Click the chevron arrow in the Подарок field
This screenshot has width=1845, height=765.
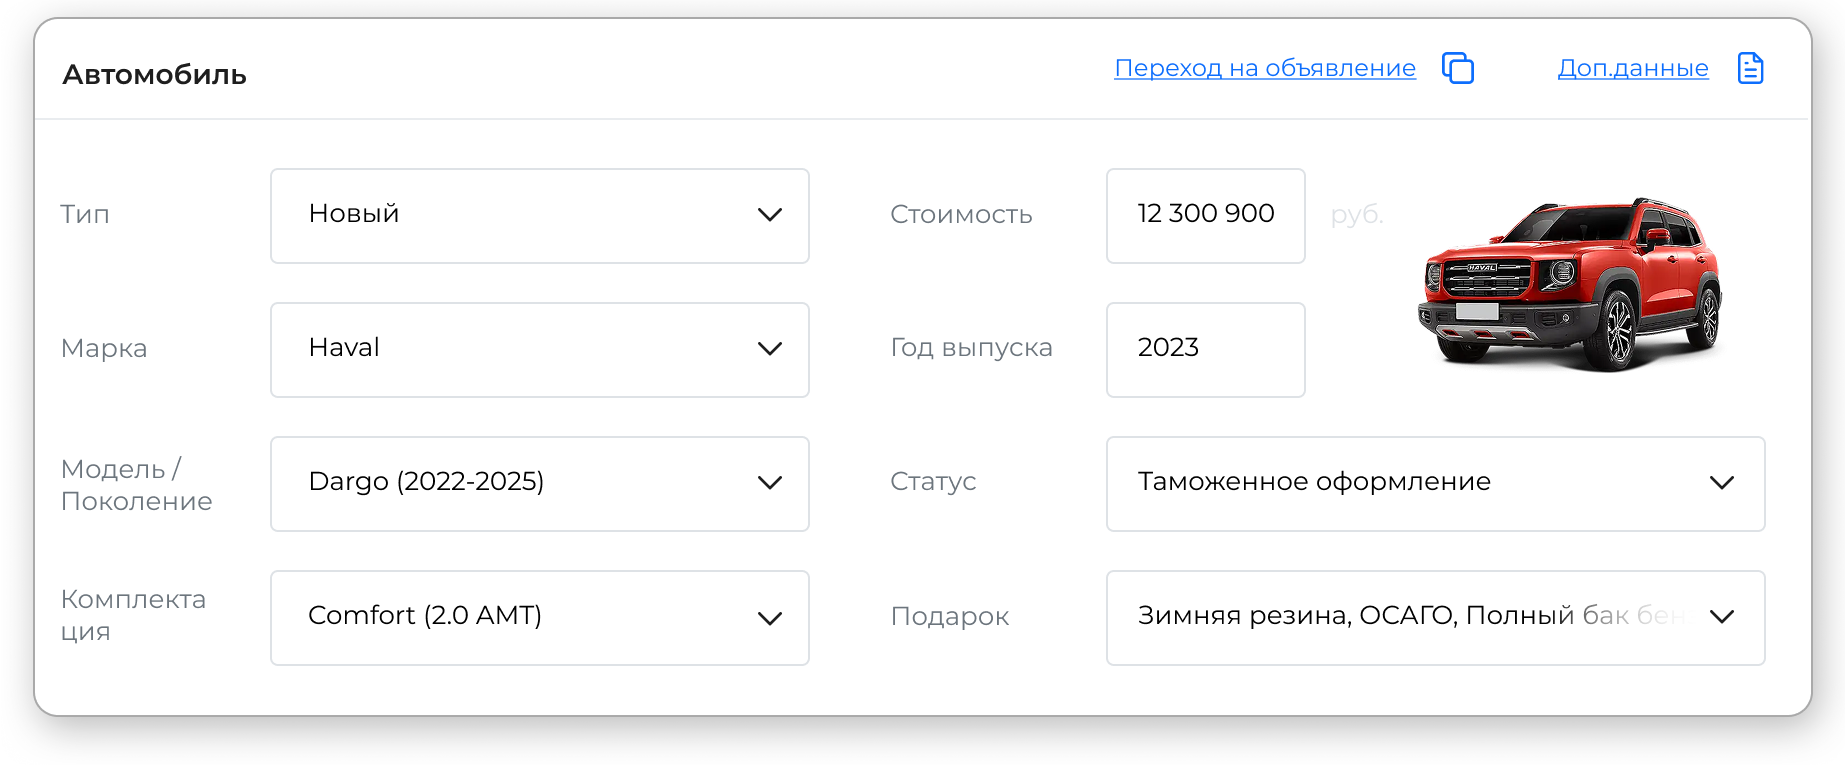click(x=1721, y=617)
